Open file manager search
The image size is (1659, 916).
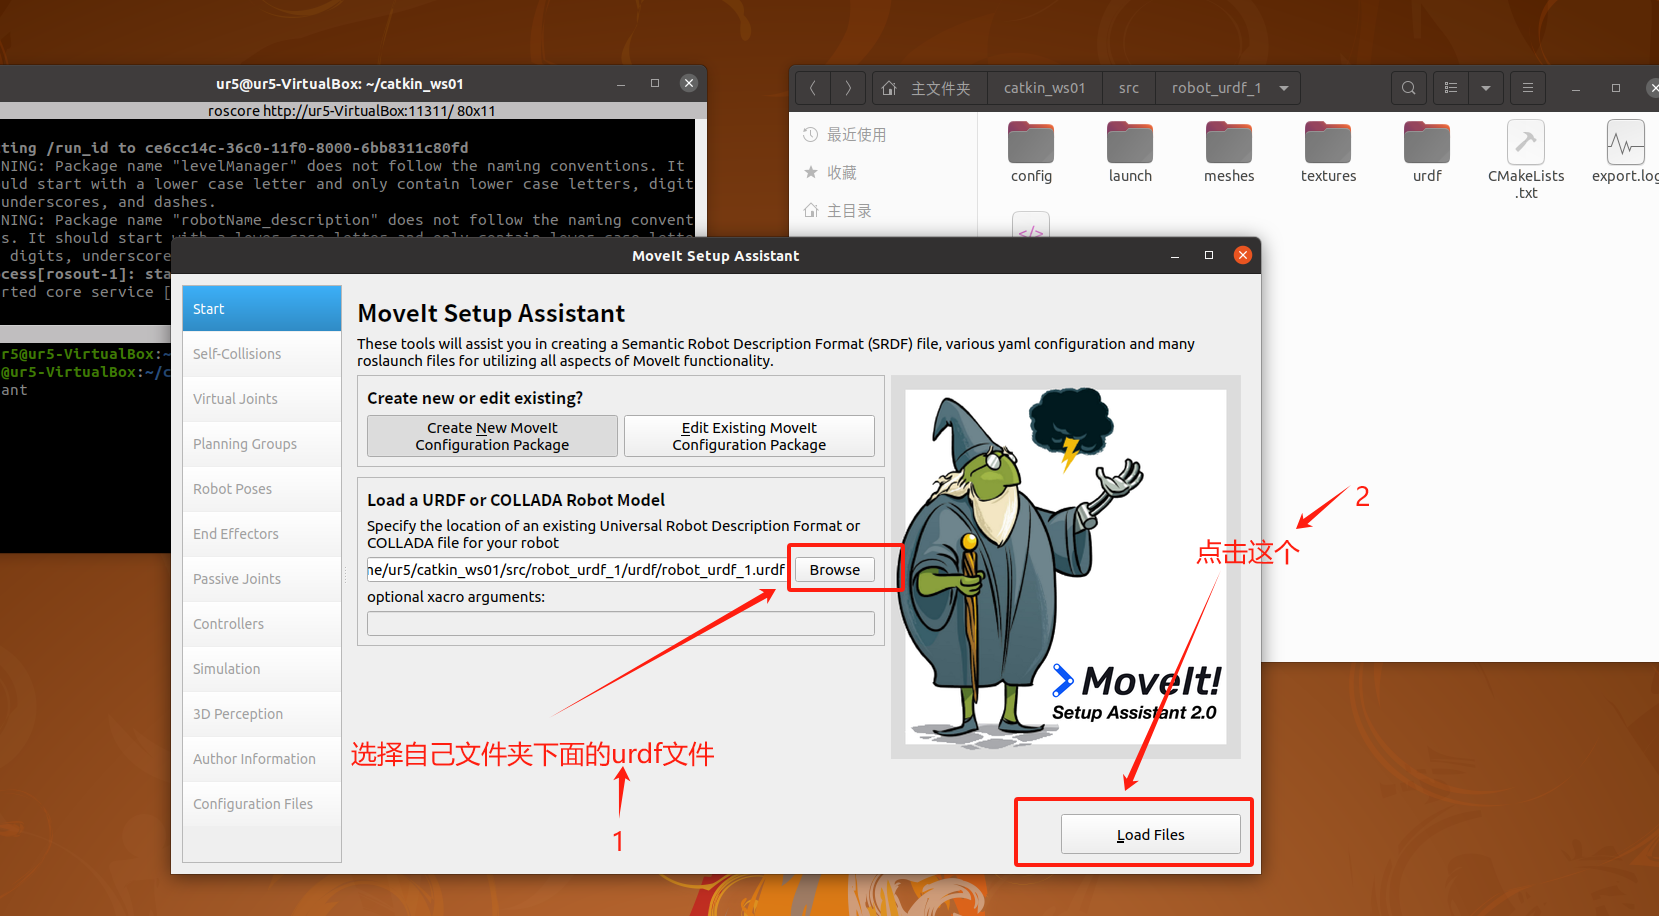click(1408, 88)
